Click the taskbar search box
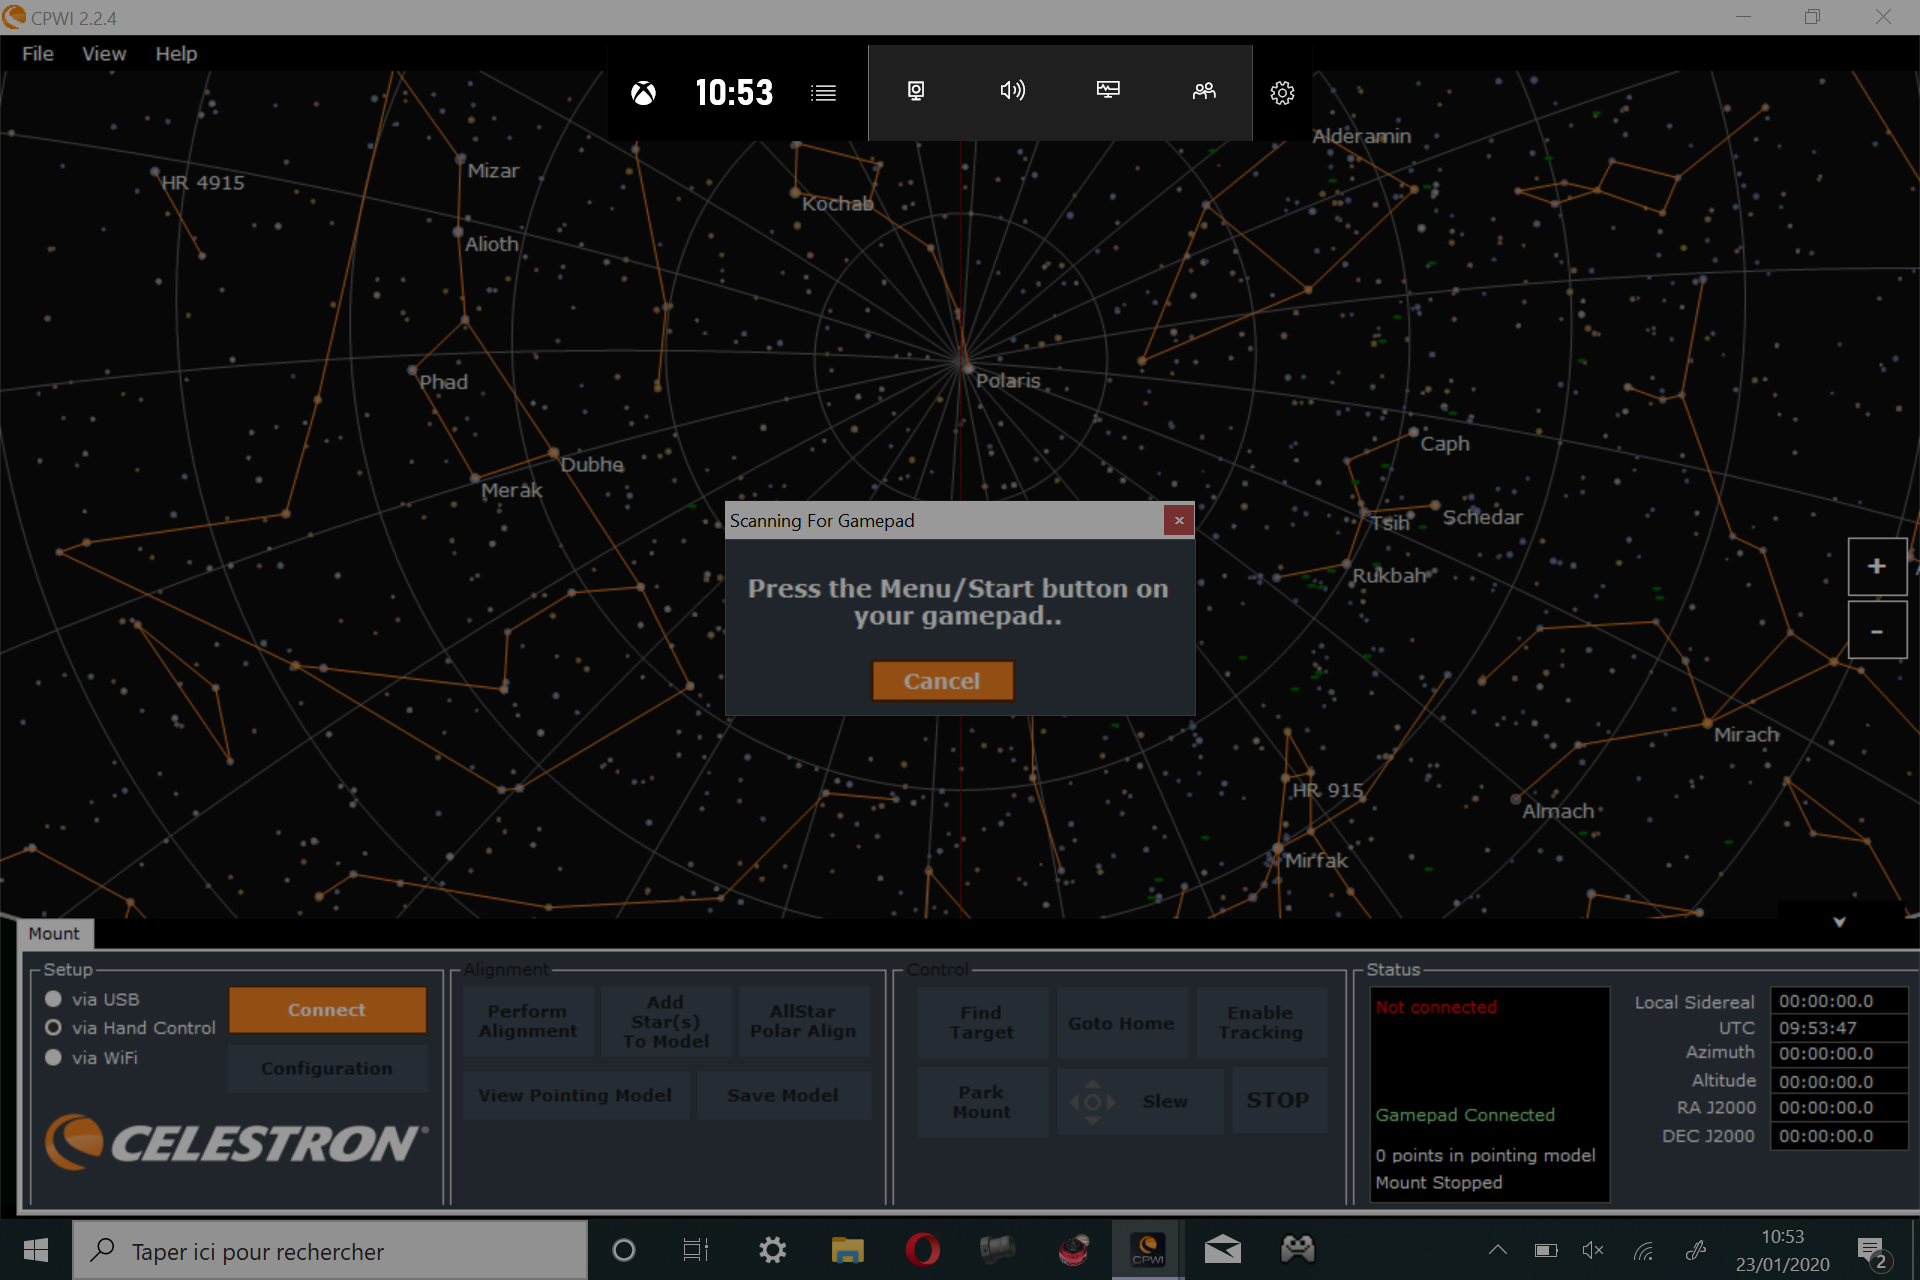 click(x=330, y=1250)
